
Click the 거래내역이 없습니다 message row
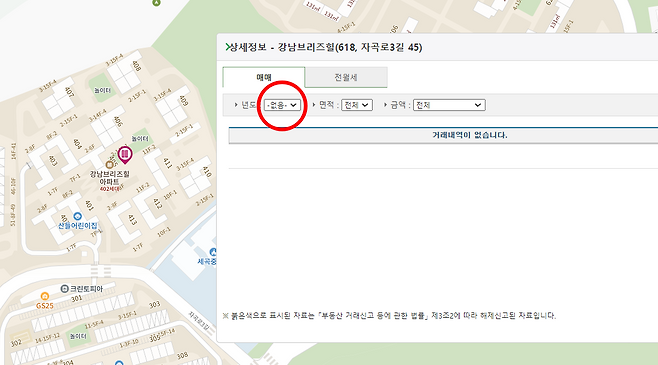coord(443,136)
